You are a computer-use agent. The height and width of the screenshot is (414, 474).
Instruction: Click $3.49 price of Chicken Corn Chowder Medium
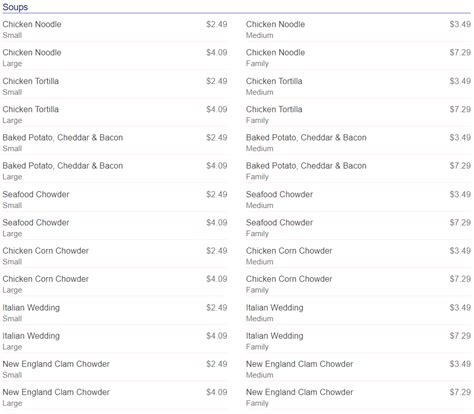coord(460,251)
